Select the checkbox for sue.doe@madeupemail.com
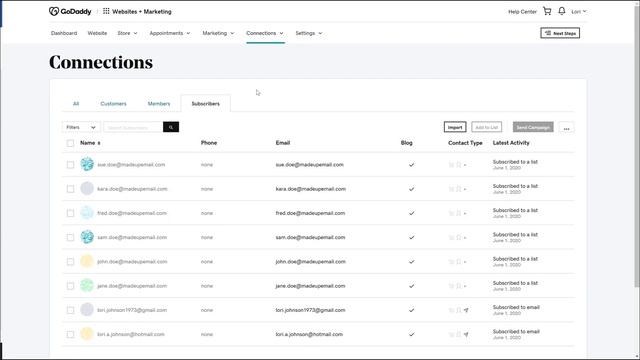 point(70,165)
